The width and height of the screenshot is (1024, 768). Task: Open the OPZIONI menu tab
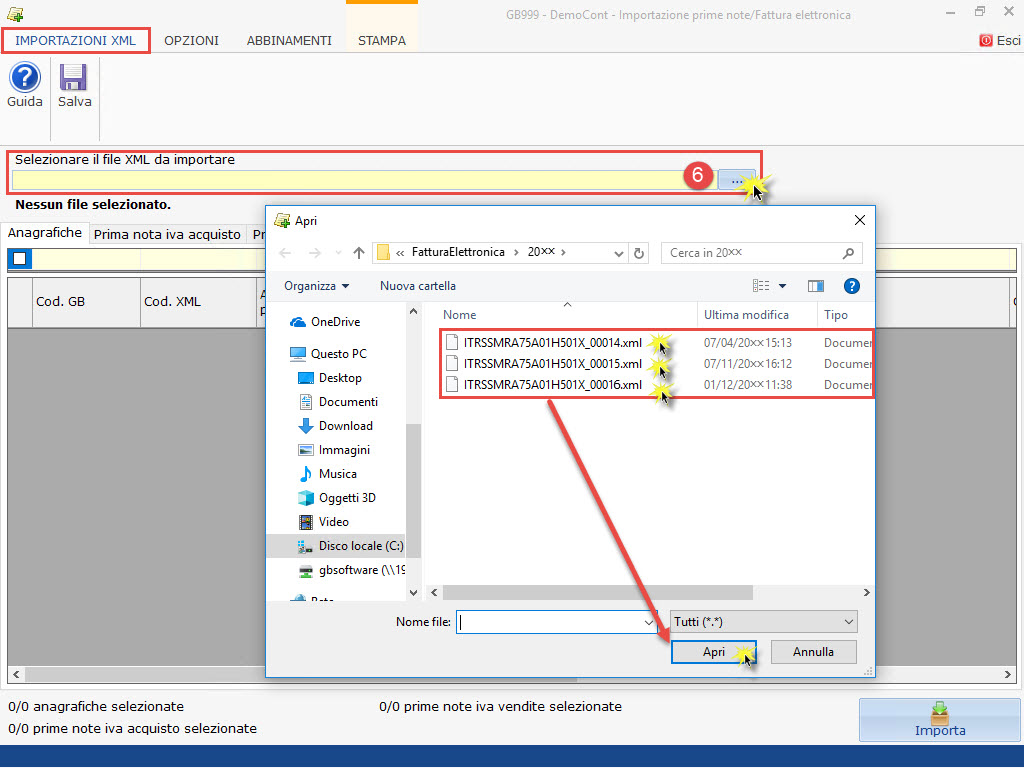pyautogui.click(x=191, y=41)
